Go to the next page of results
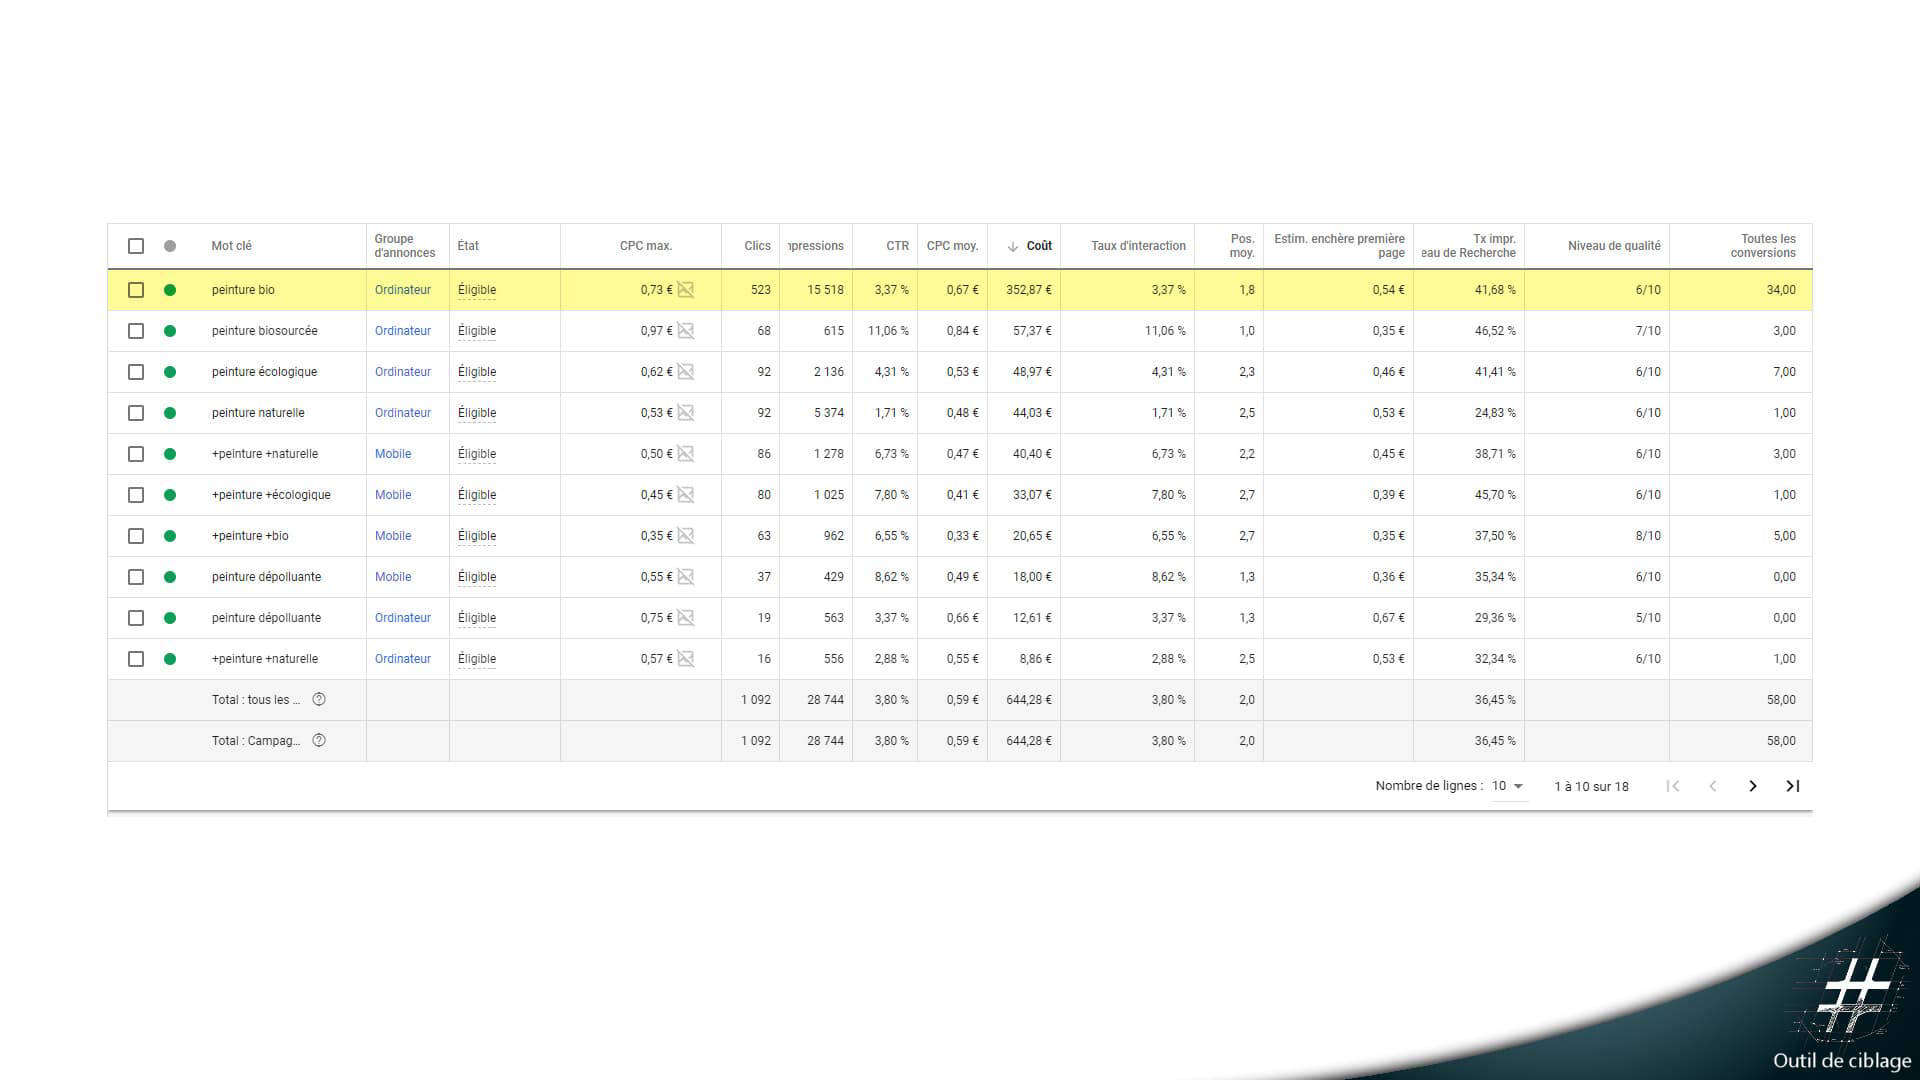Screen dimensions: 1920x1080 (x=1752, y=786)
